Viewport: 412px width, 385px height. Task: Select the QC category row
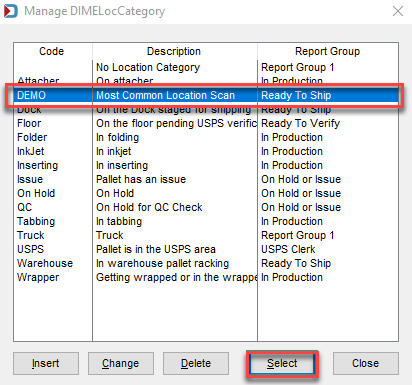(206, 207)
